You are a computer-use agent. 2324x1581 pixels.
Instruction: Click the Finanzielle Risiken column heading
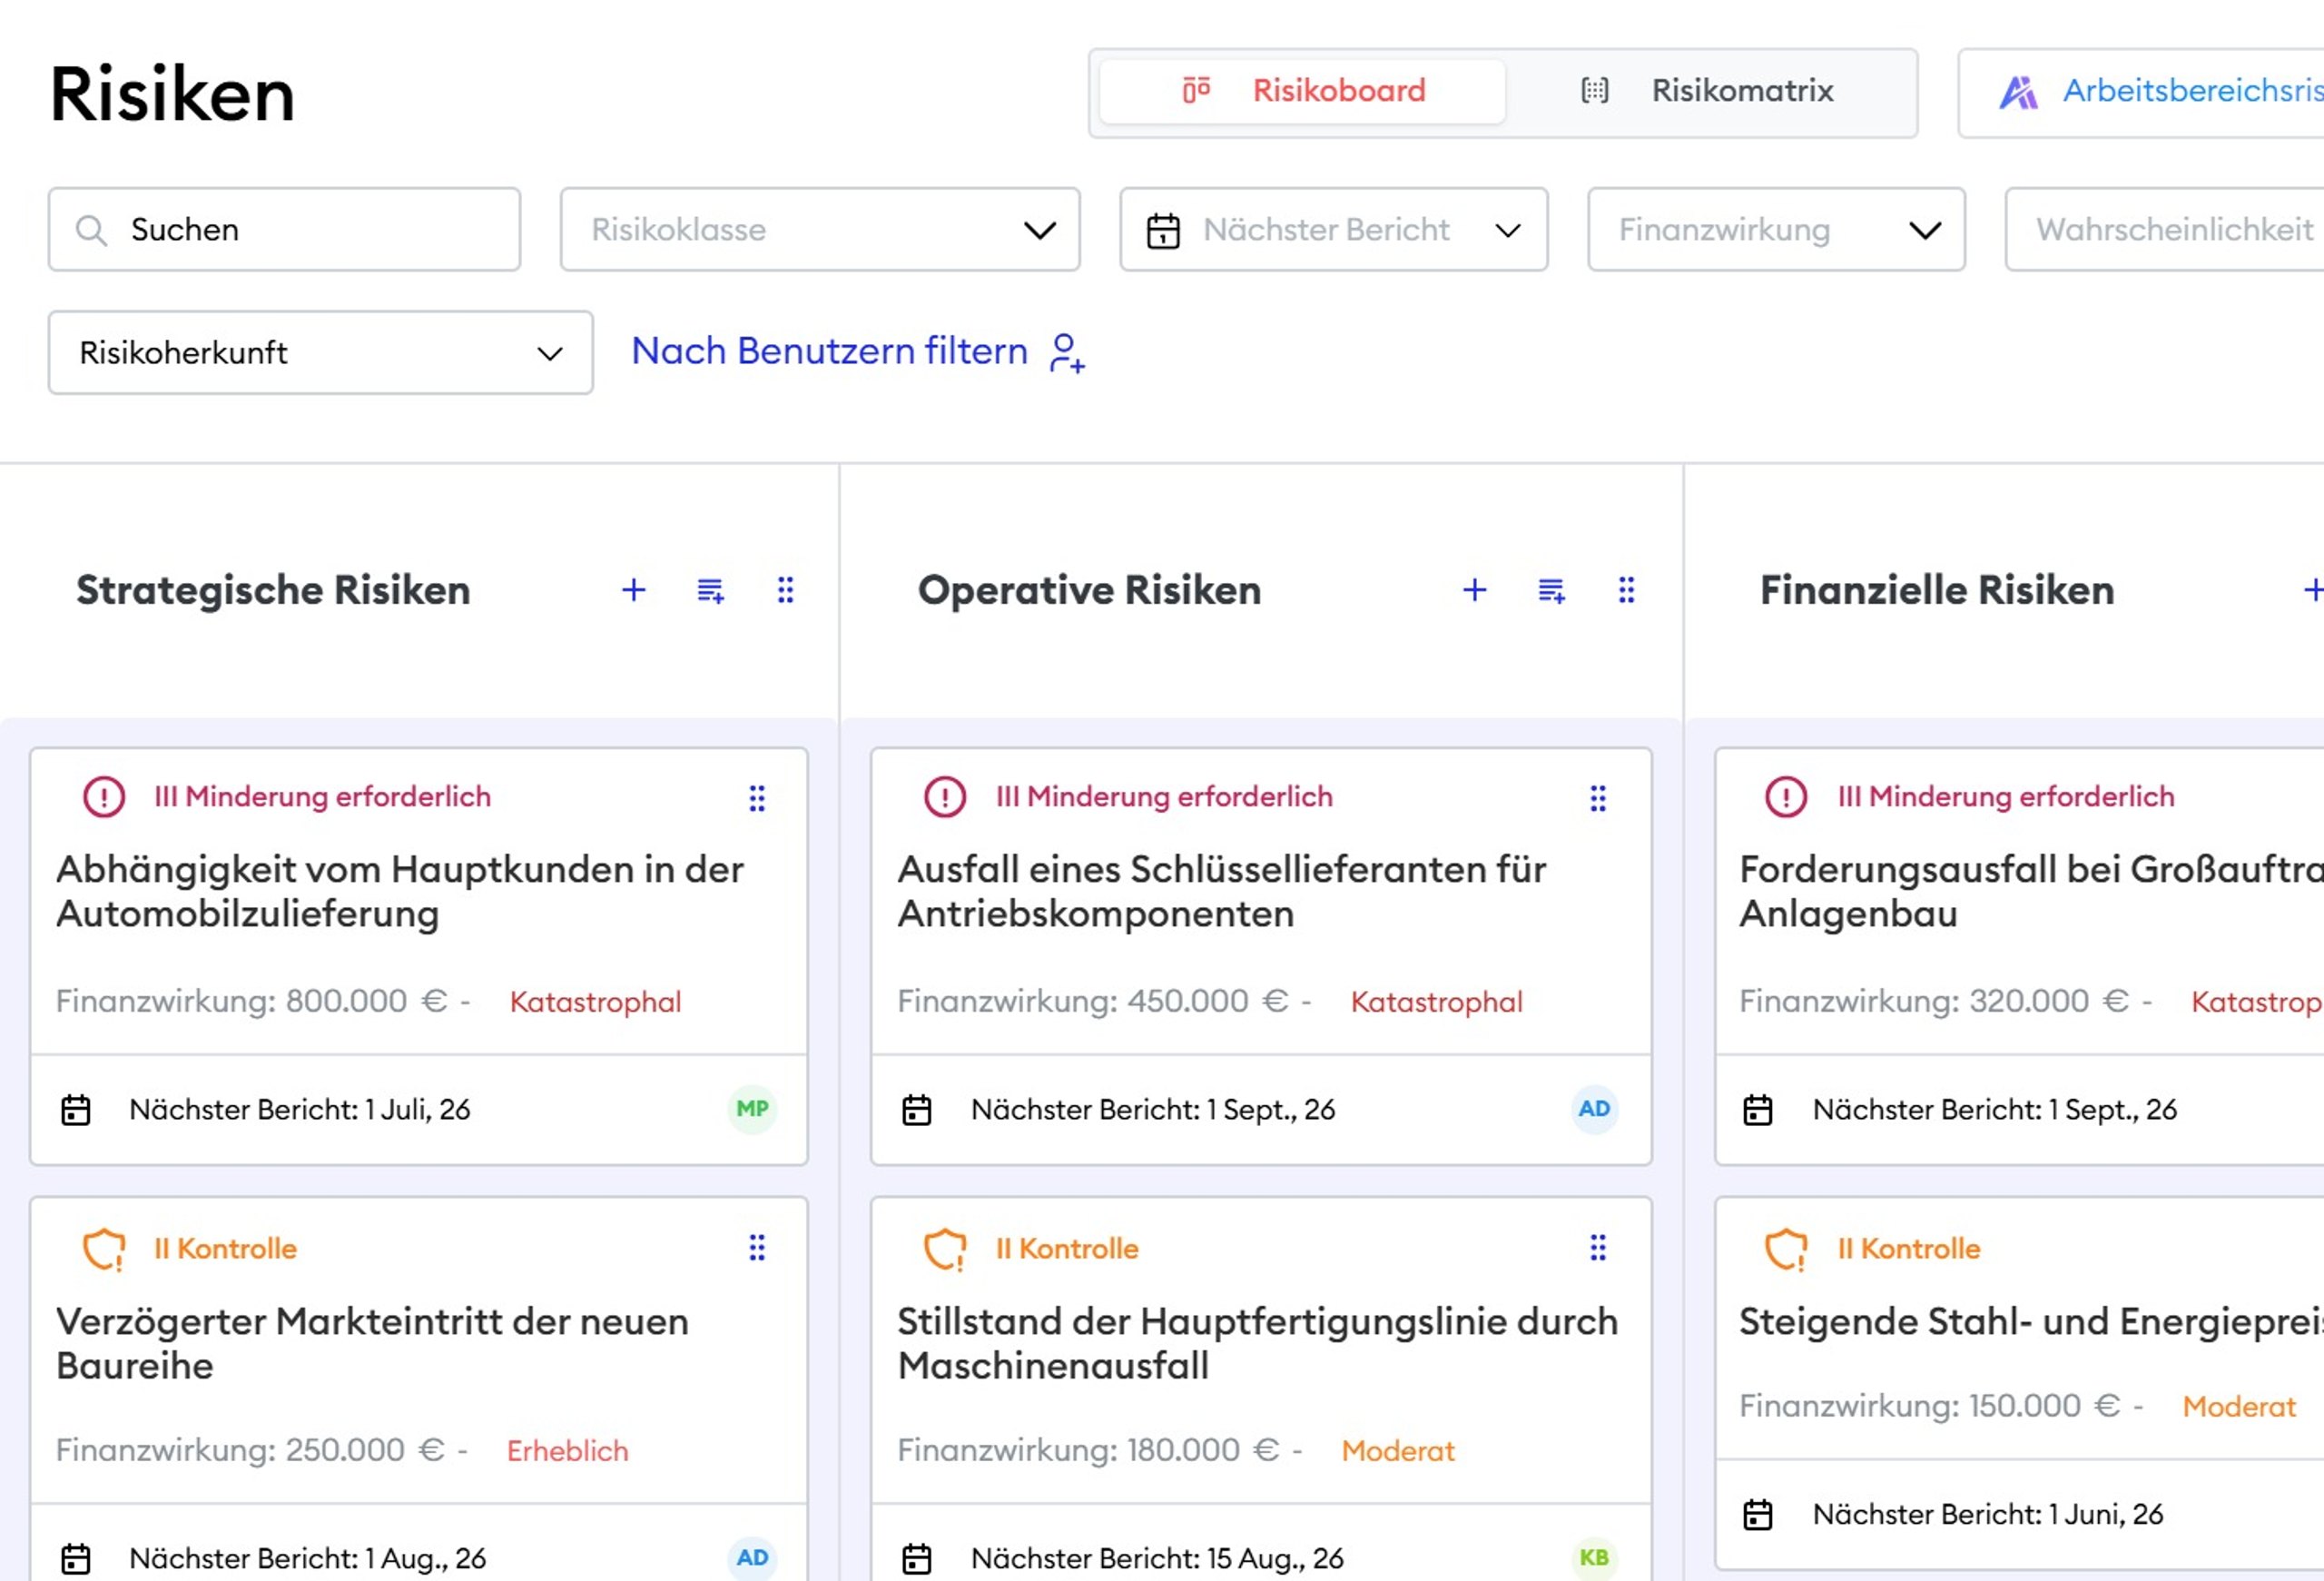coord(1937,590)
